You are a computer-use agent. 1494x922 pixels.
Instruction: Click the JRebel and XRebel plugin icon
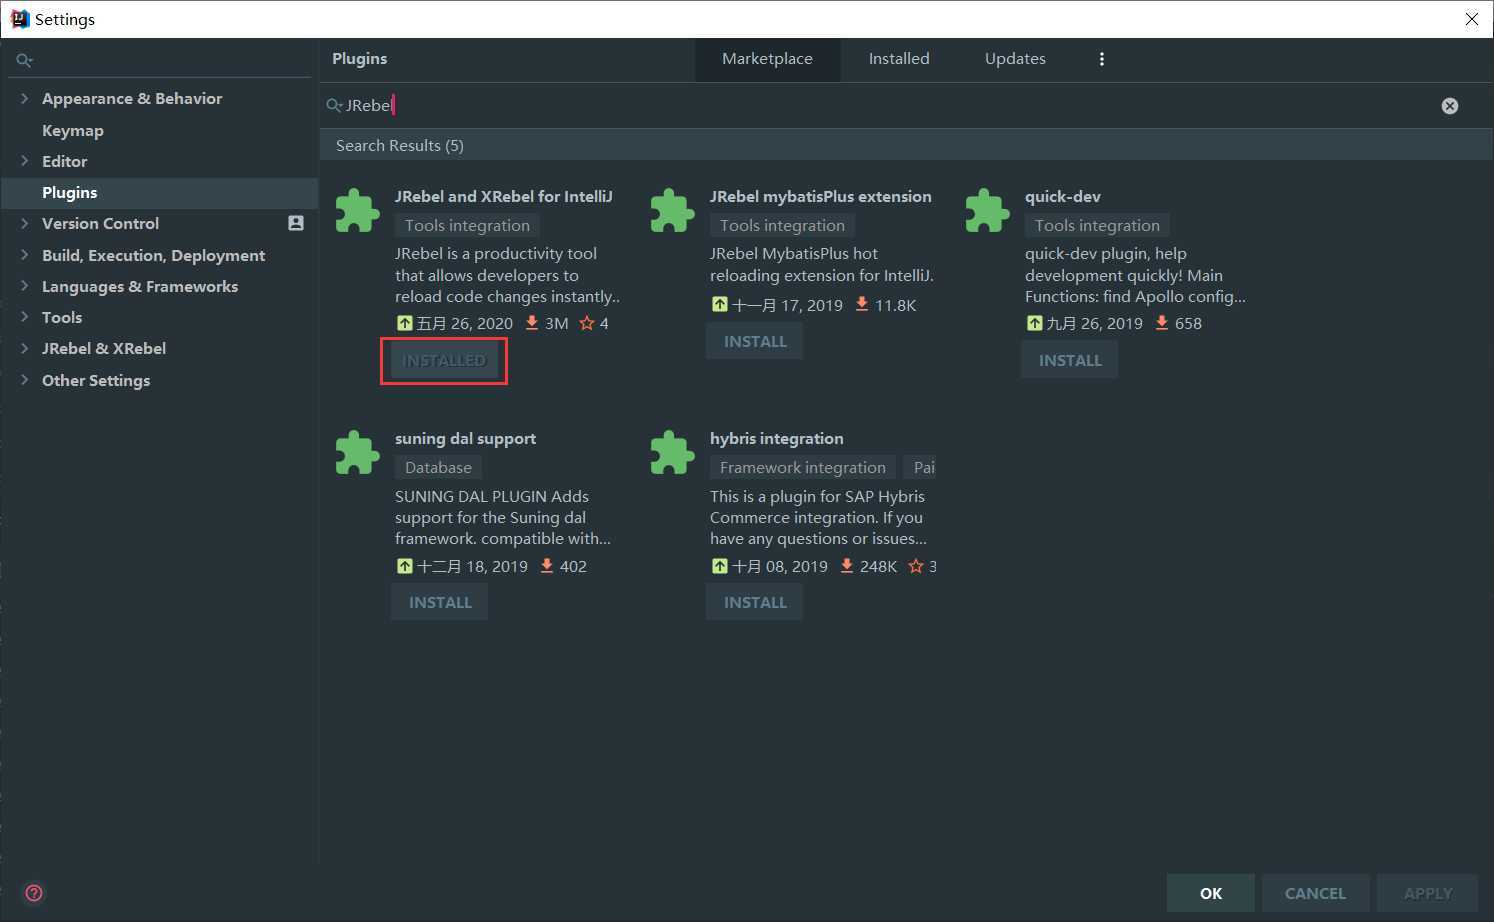tap(357, 211)
